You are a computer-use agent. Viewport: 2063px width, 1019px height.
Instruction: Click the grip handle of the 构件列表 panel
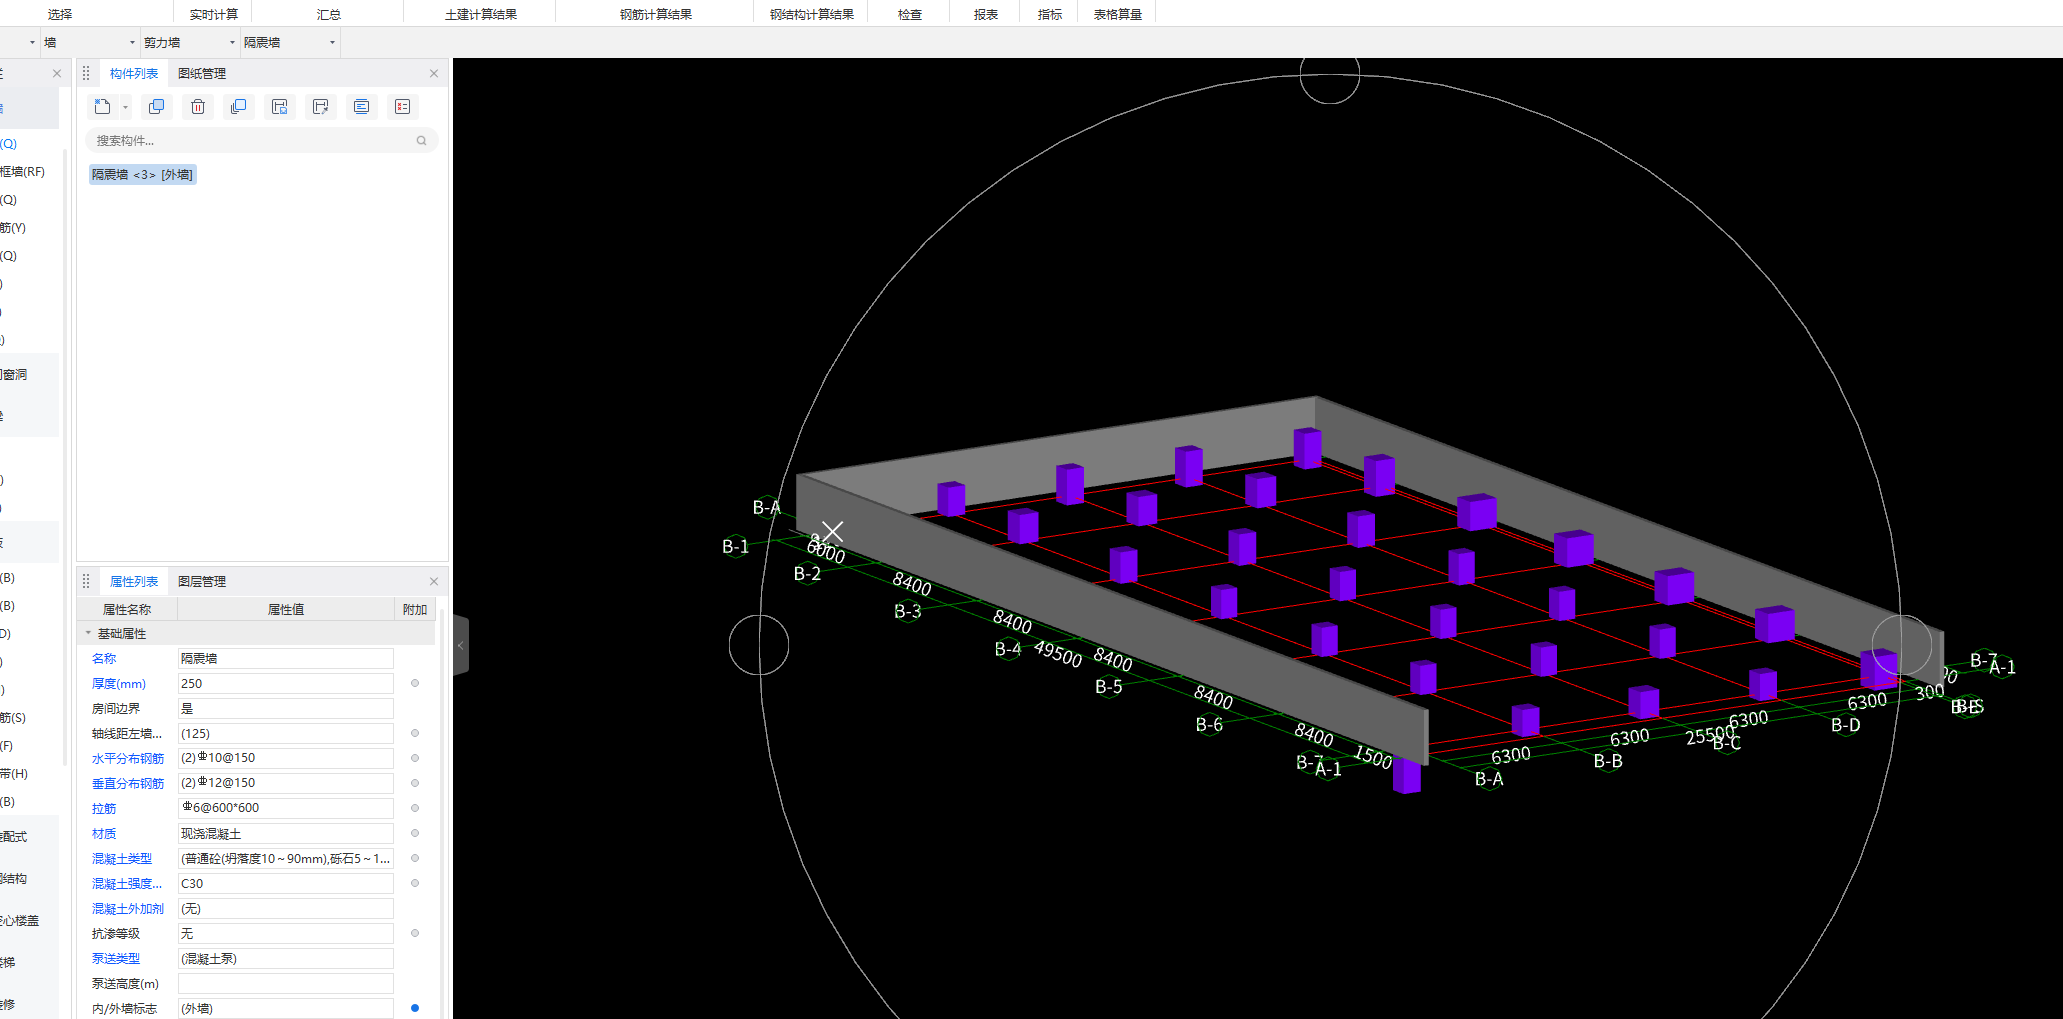point(86,73)
